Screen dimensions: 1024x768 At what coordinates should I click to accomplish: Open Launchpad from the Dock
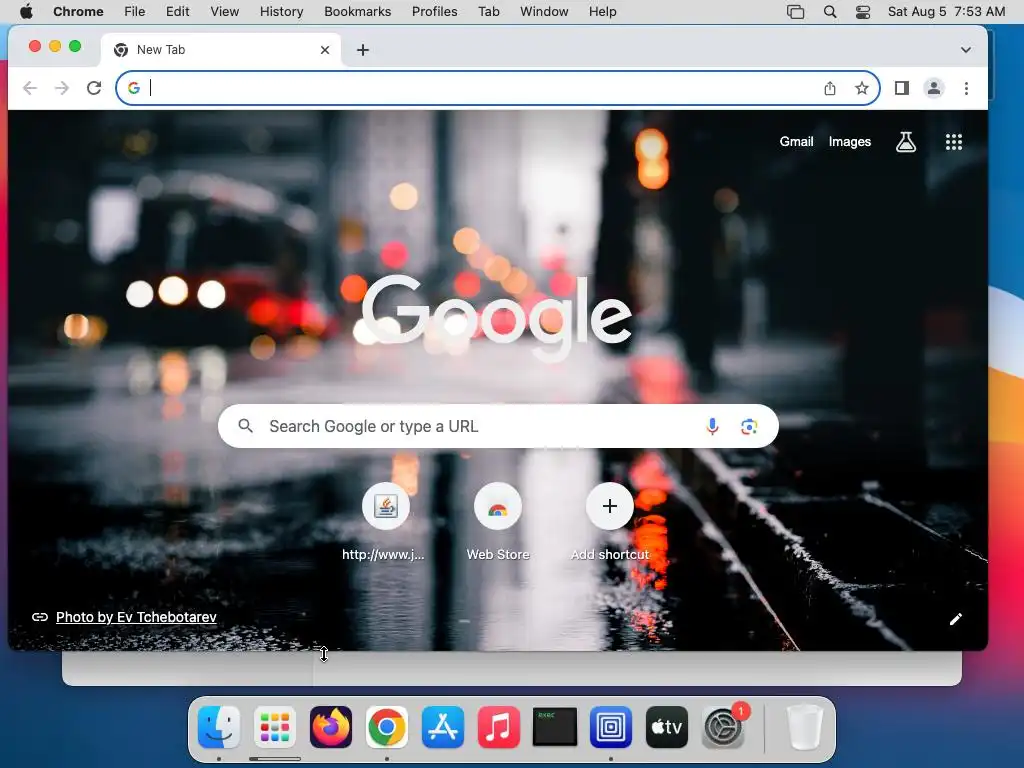[x=275, y=727]
